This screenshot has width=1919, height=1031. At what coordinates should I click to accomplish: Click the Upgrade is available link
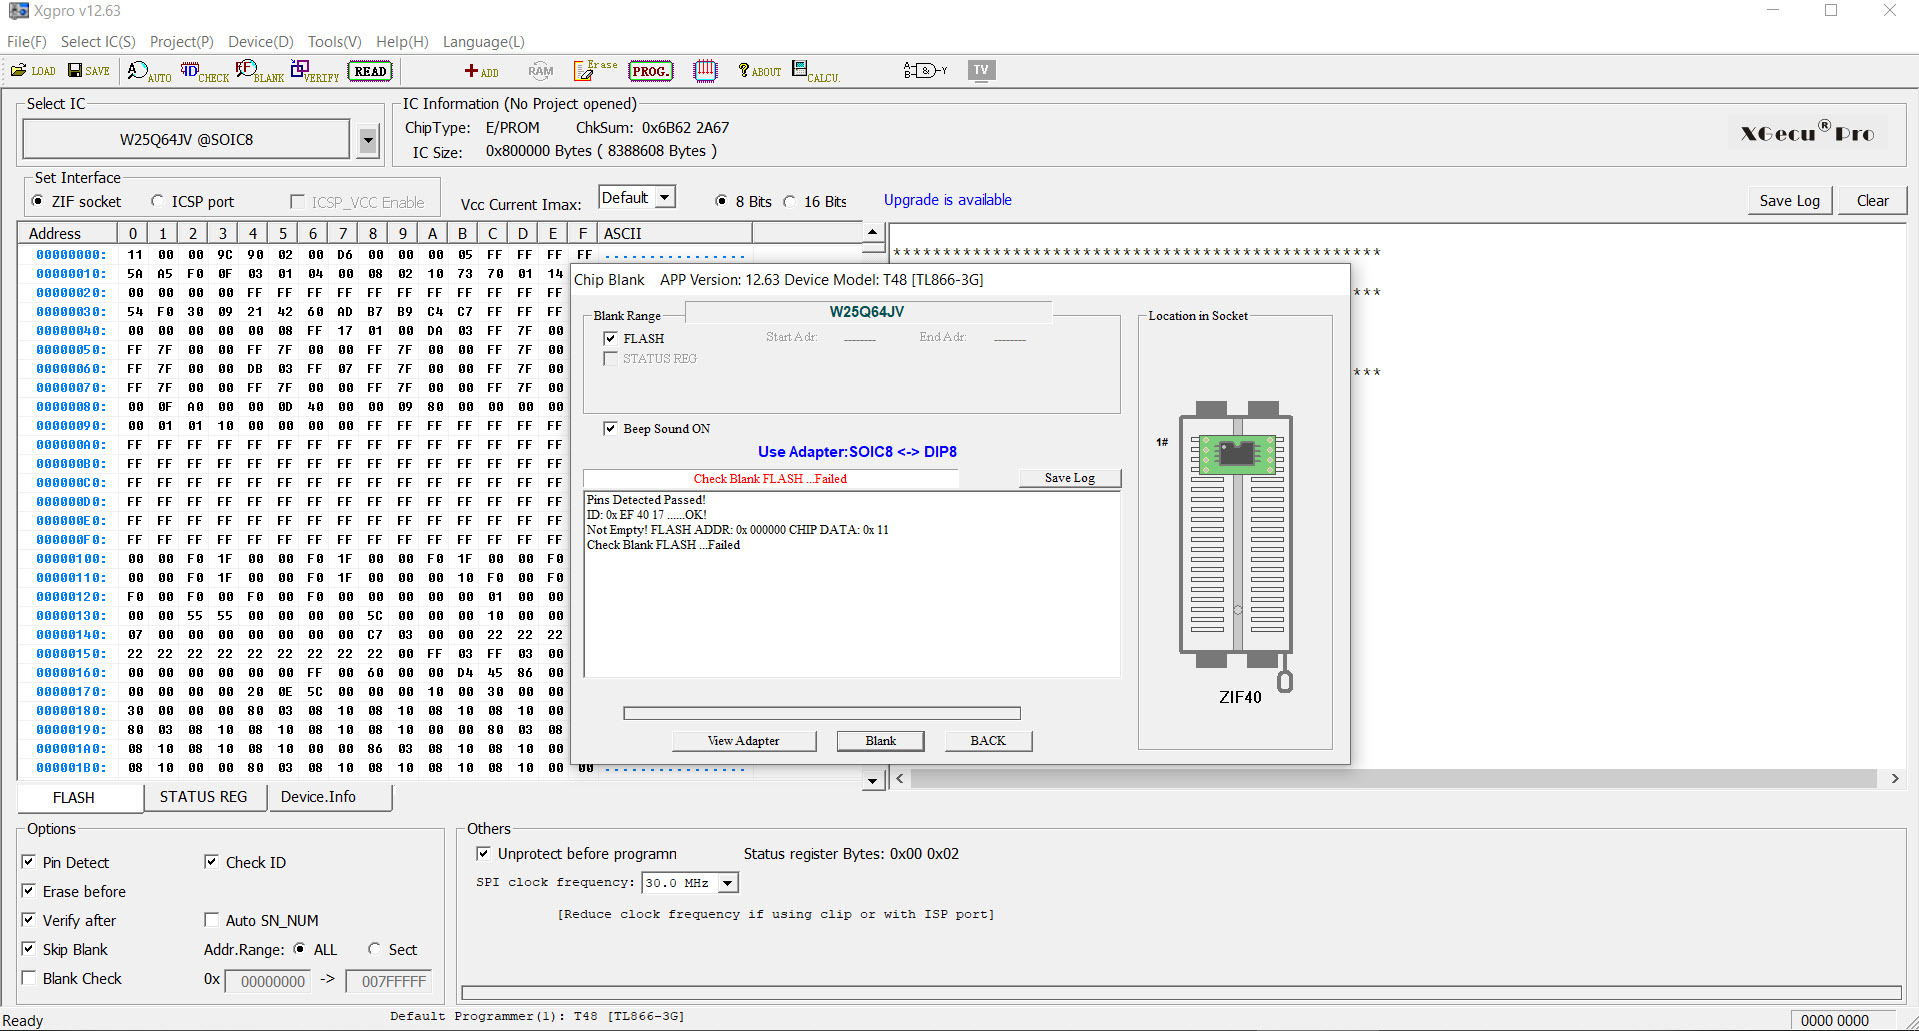(947, 200)
